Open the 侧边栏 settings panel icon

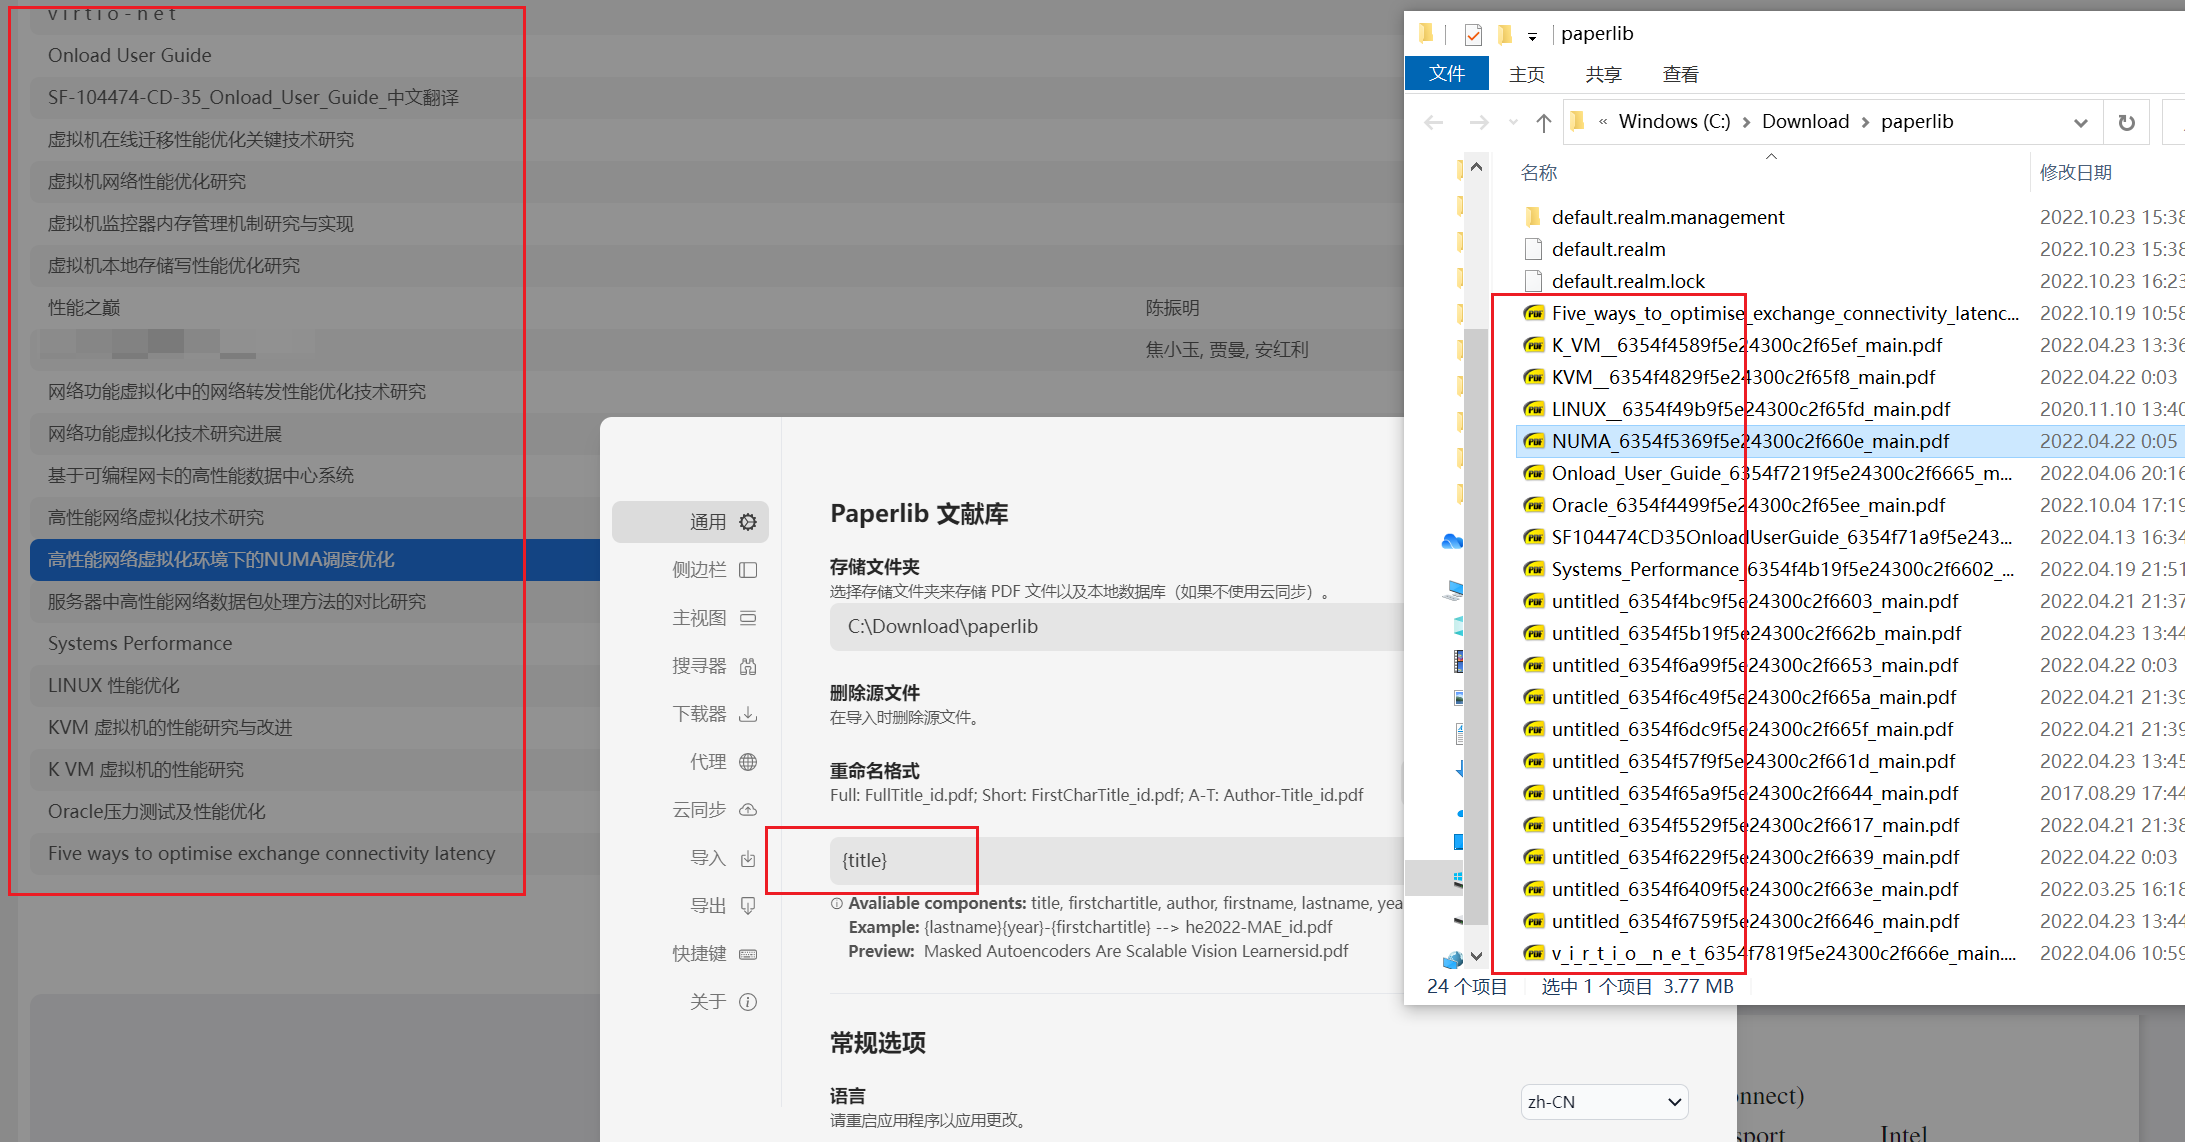click(x=748, y=569)
